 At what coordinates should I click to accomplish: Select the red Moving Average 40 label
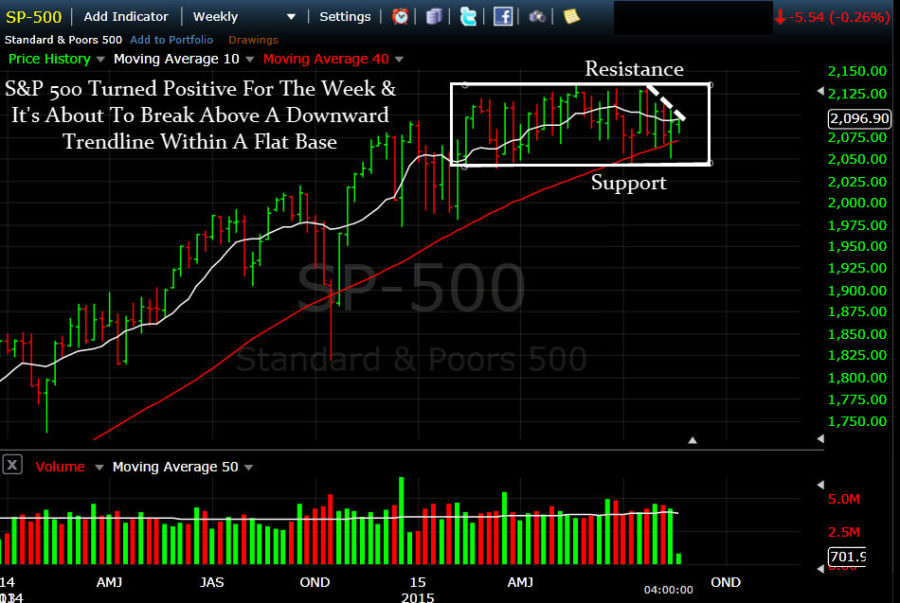click(x=325, y=59)
